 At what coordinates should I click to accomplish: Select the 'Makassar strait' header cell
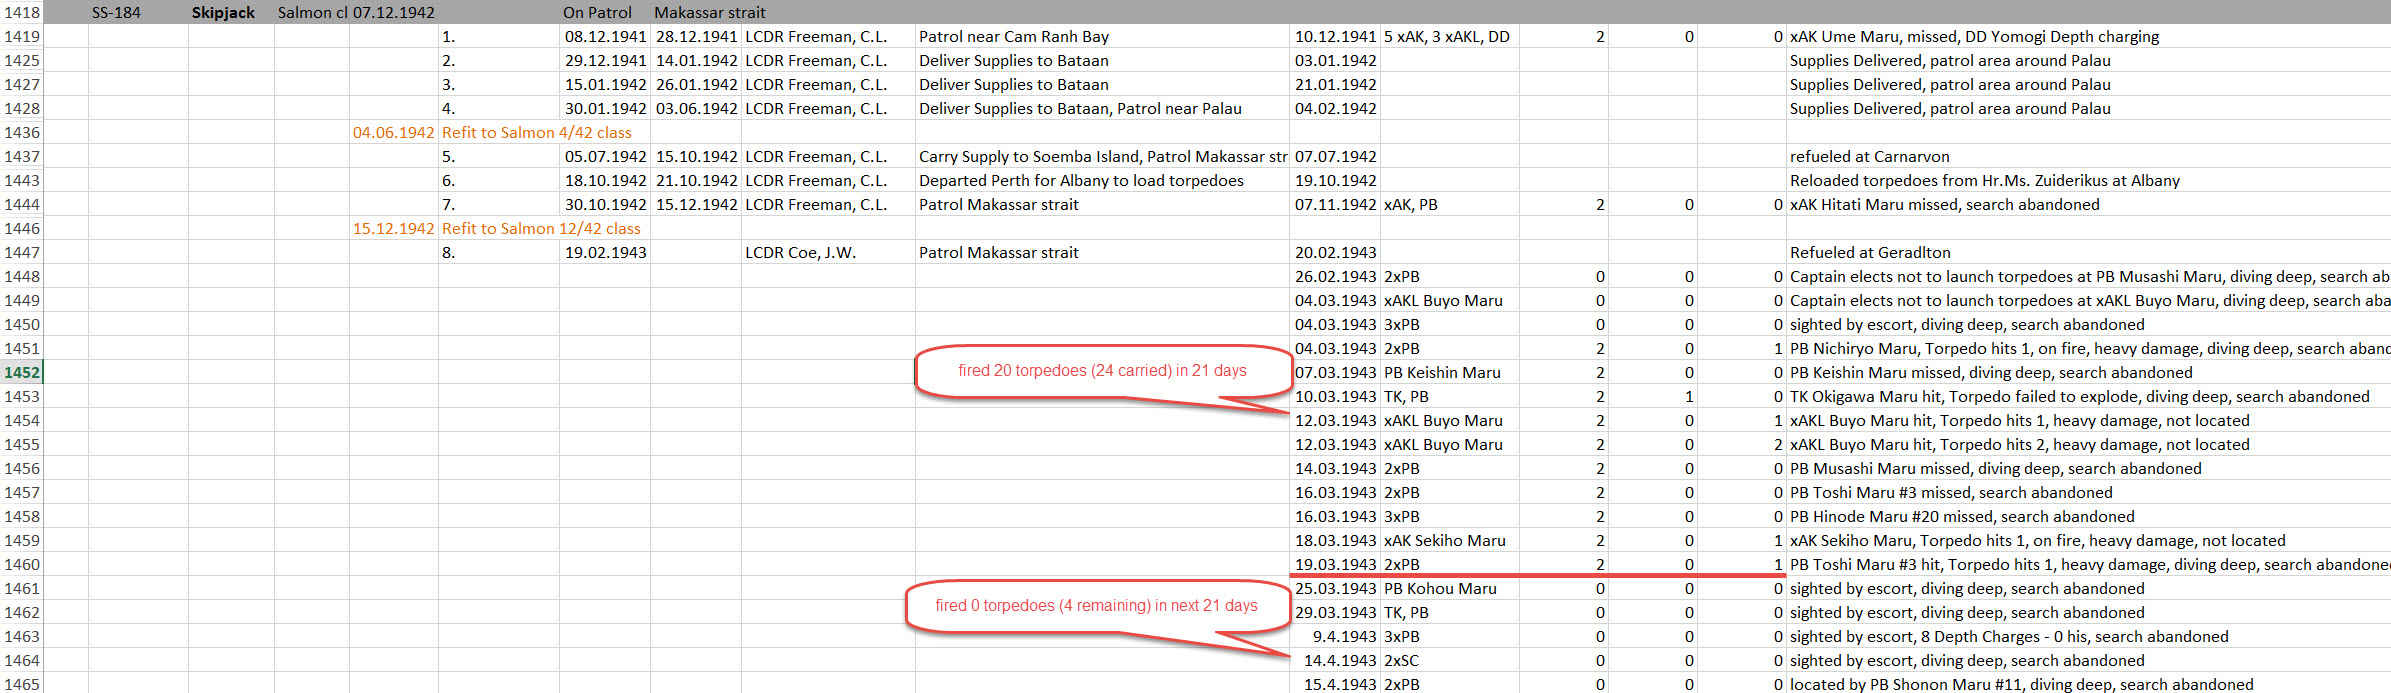(710, 12)
